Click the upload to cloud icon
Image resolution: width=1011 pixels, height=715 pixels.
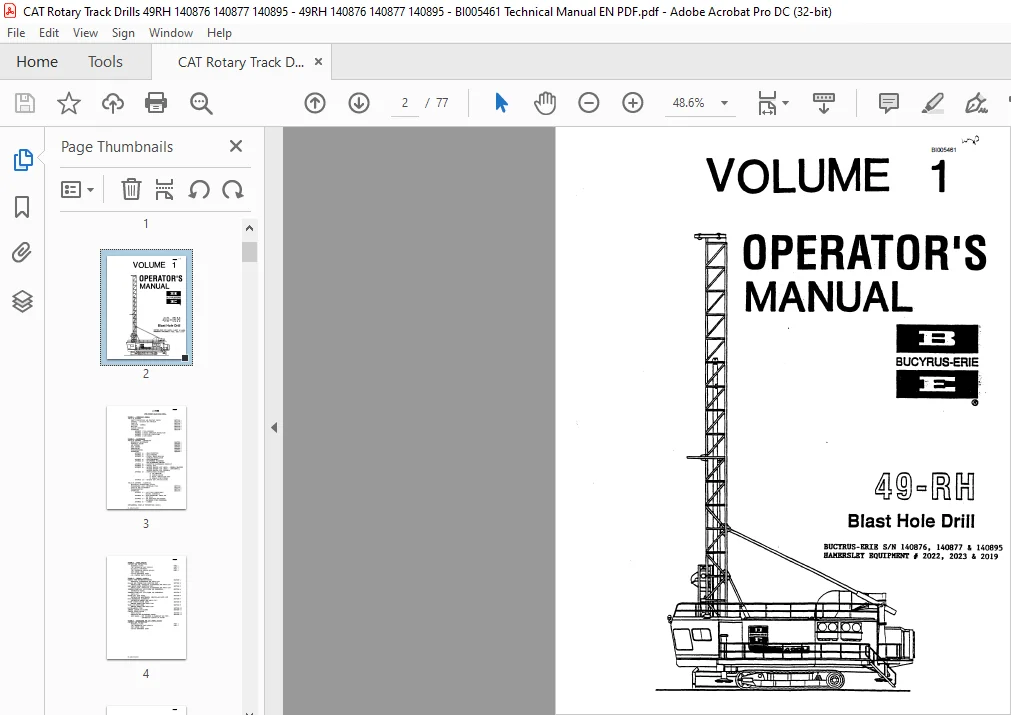pos(113,103)
